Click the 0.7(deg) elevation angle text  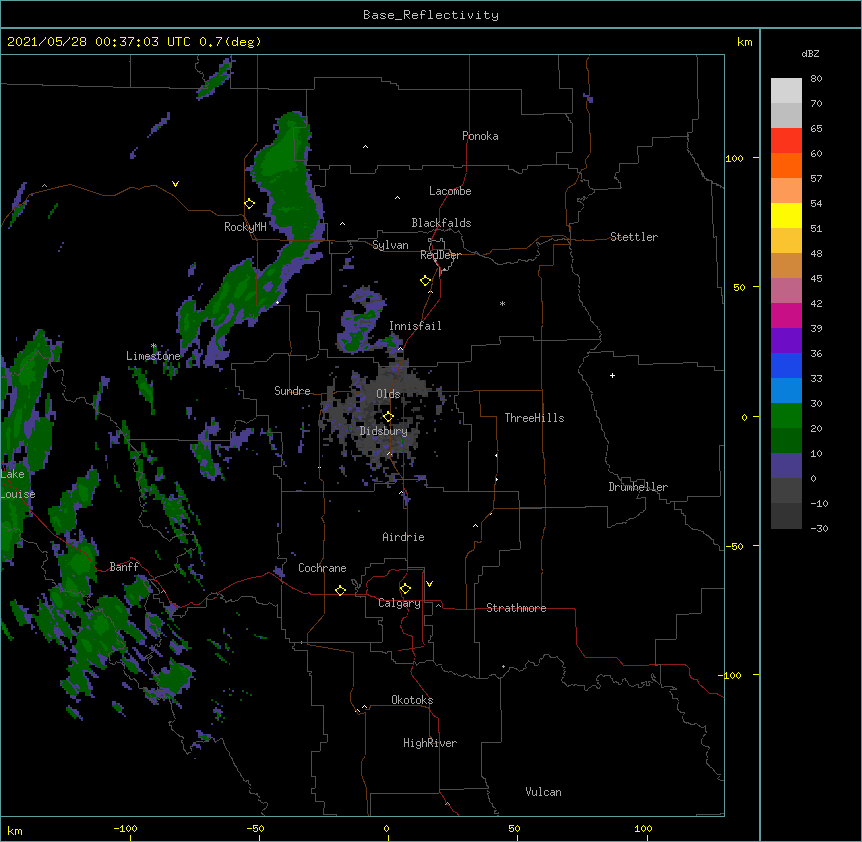230,42
